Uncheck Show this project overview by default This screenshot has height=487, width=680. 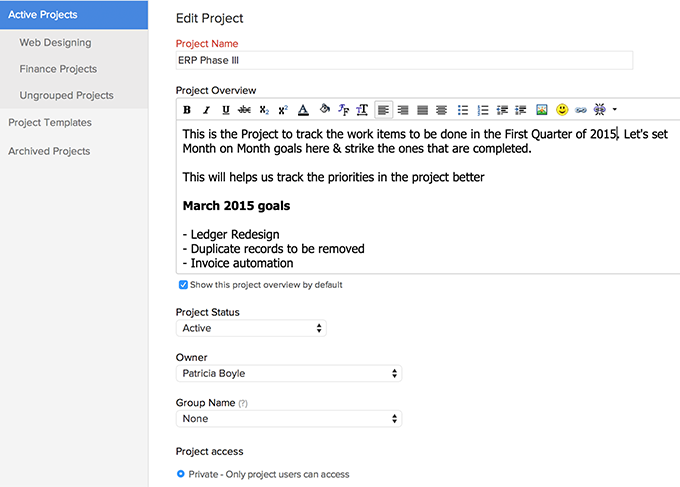[x=182, y=285]
